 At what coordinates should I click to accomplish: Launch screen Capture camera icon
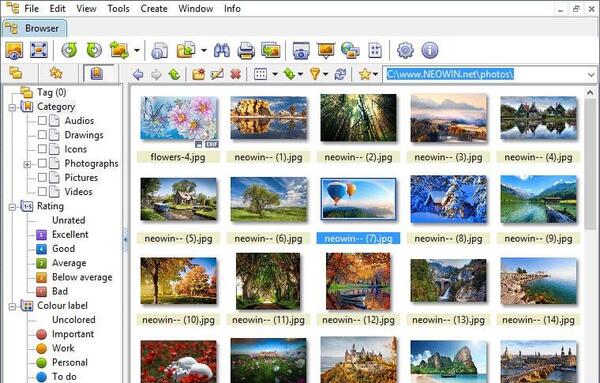point(301,50)
